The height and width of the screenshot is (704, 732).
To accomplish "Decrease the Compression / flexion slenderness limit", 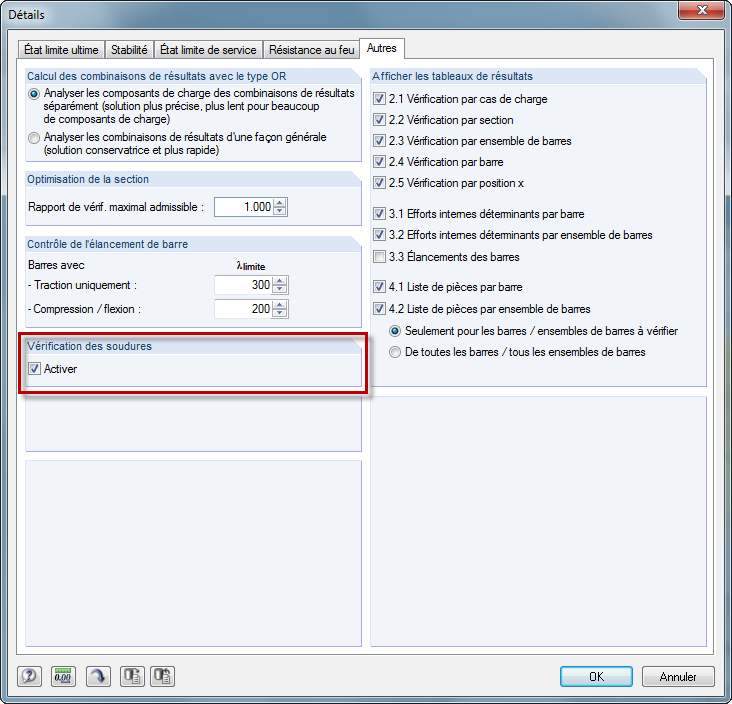I will (280, 313).
